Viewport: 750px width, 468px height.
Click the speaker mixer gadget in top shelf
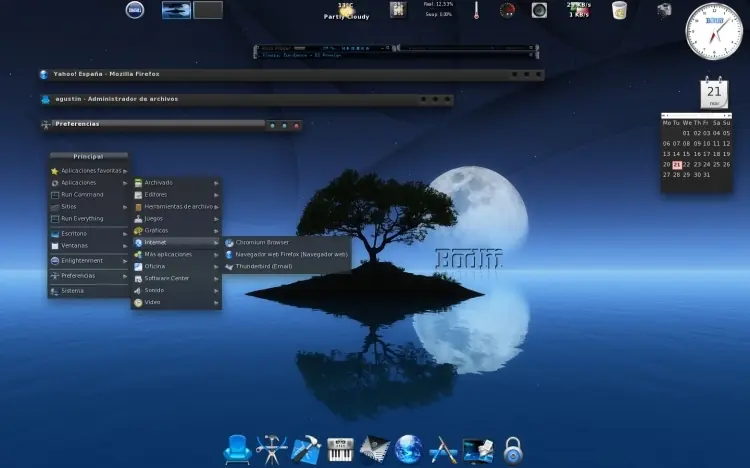tap(539, 10)
